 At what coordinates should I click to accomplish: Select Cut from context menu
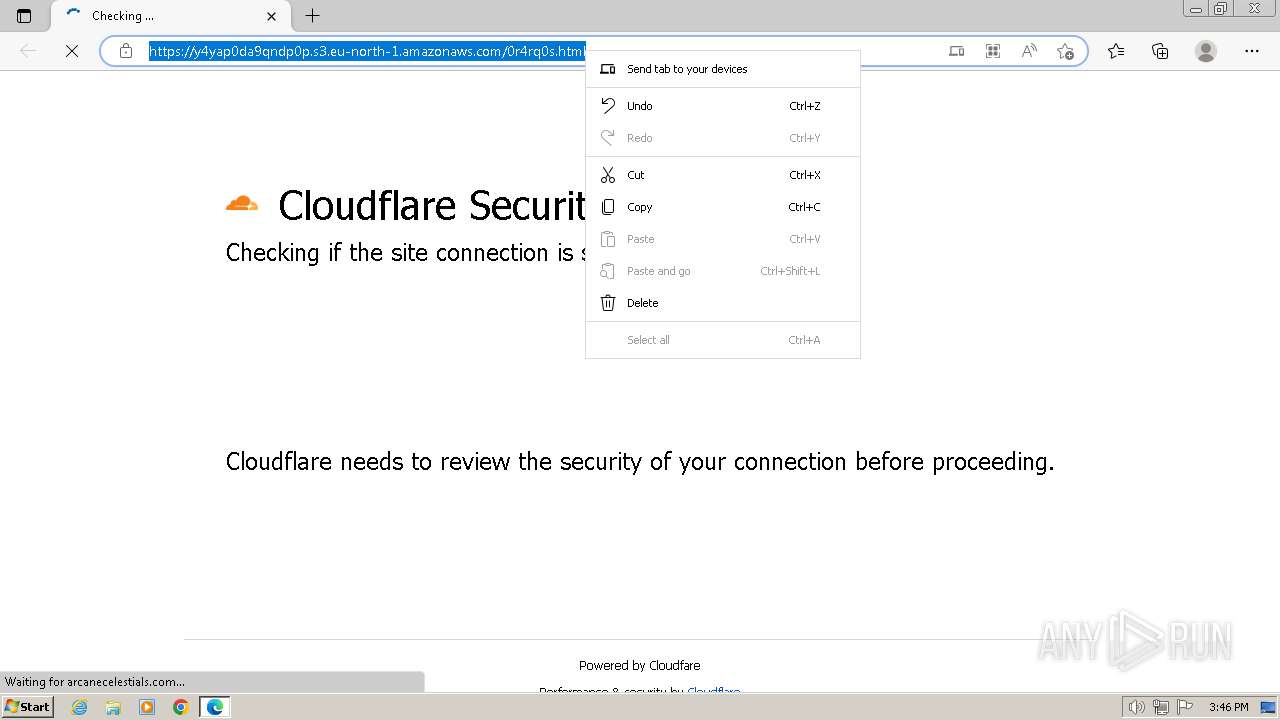tap(722, 175)
